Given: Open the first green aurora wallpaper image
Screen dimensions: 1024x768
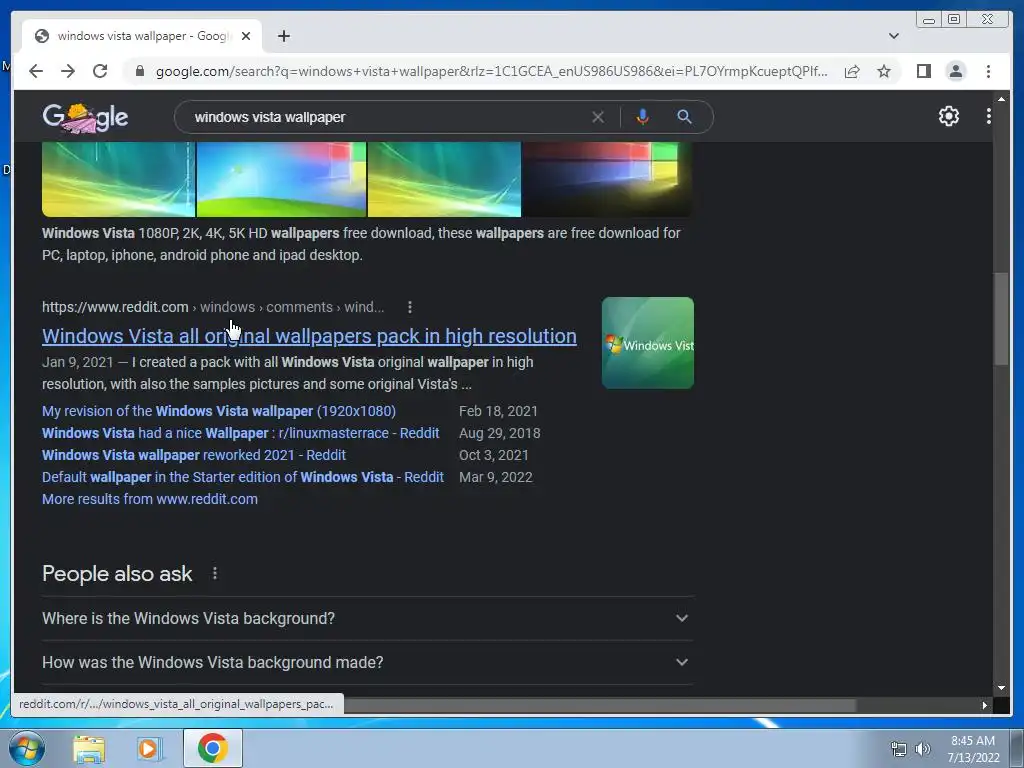Looking at the screenshot, I should coord(118,179).
